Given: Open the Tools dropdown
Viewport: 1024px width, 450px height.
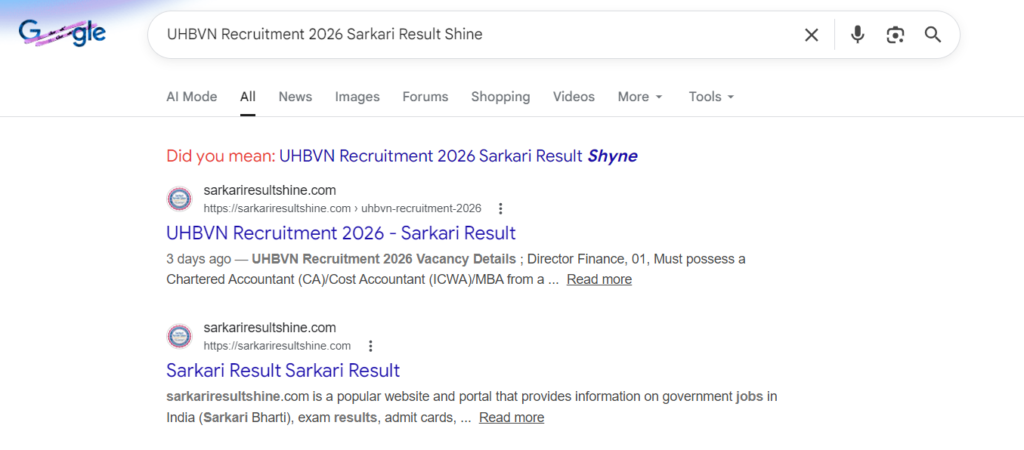Looking at the screenshot, I should [711, 97].
